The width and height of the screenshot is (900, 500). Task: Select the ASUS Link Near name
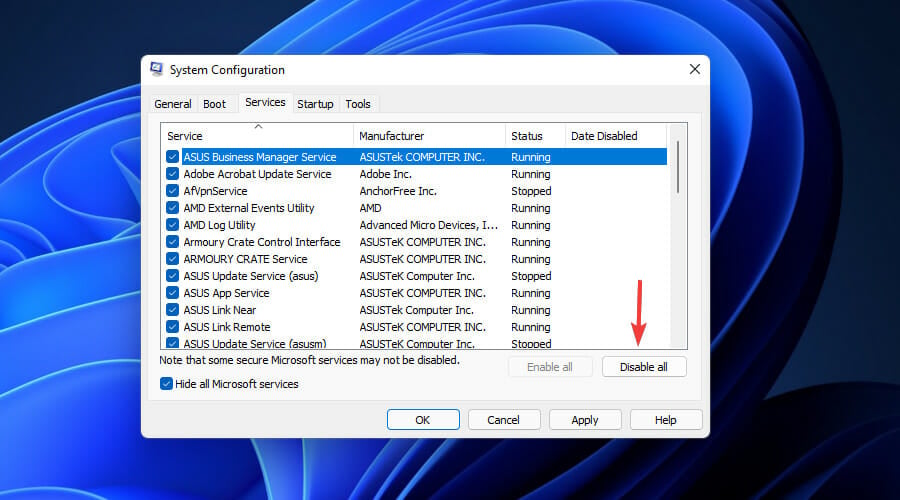tap(220, 310)
